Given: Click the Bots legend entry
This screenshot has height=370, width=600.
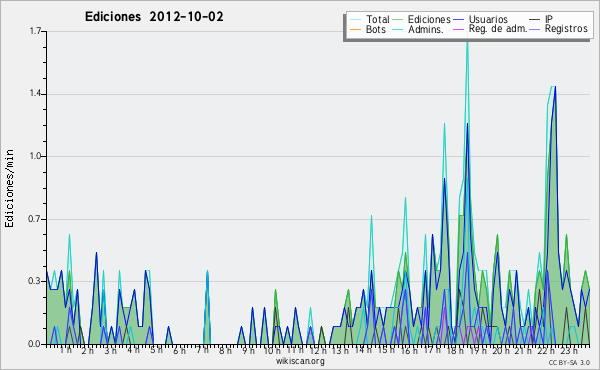Looking at the screenshot, I should click(367, 29).
